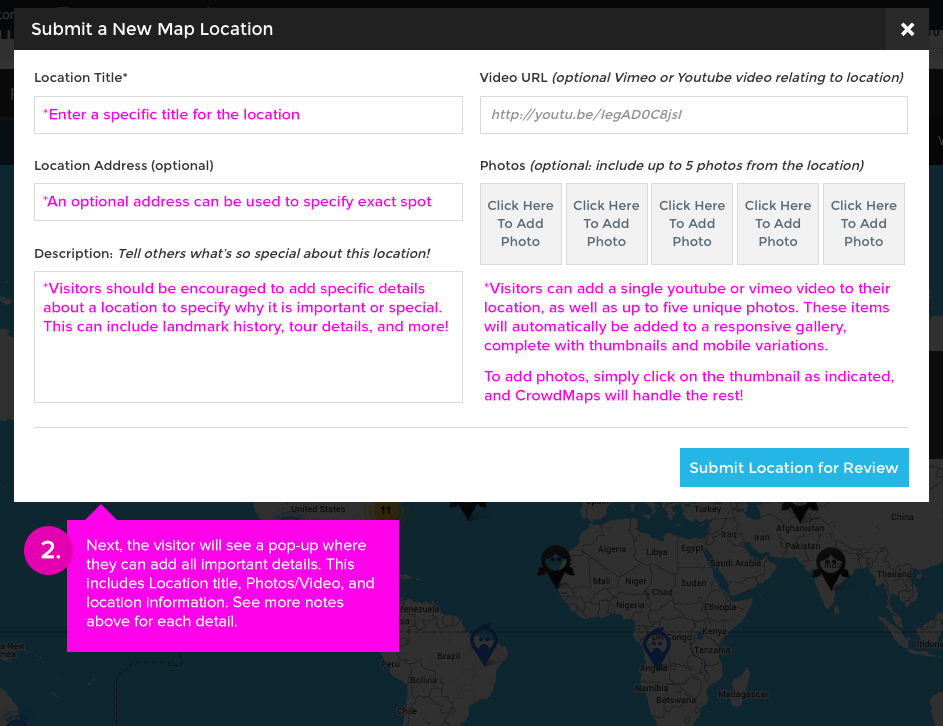Image resolution: width=943 pixels, height=726 pixels.
Task: Open the yellow cluster marker labeled 11
Action: click(x=384, y=510)
